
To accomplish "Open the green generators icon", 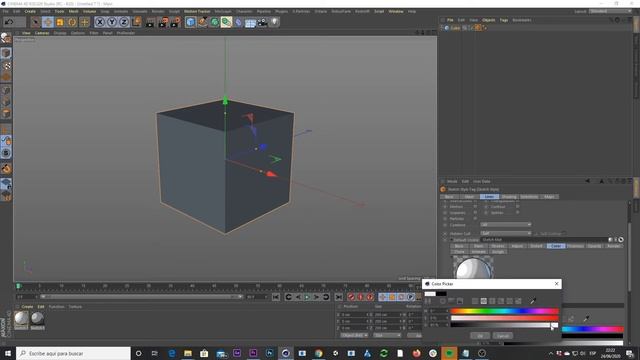I will [214, 22].
